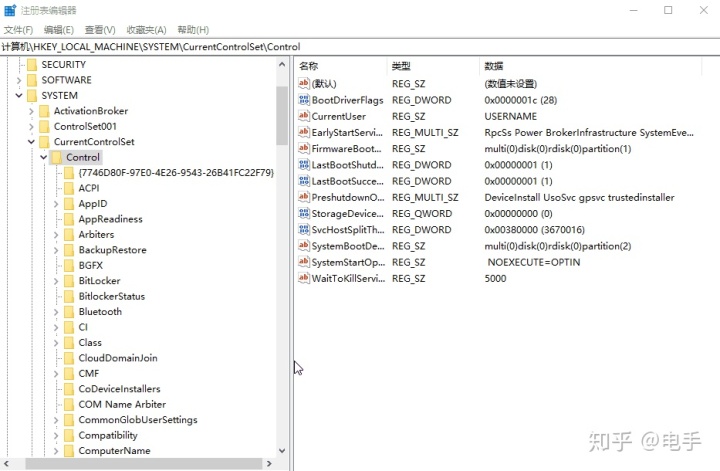Select the {7746D80F-97E0-4E26-9543-26B41FC22F79} key
The width and height of the screenshot is (720, 471).
tap(176, 173)
